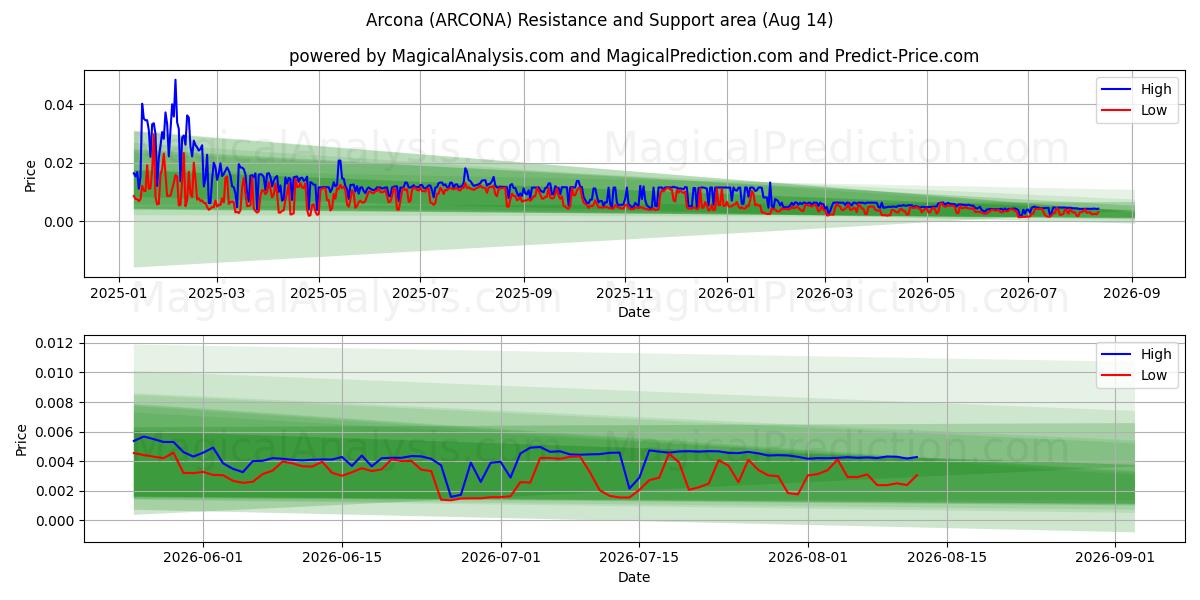
Task: Click the '2026-06-15' tick label
Action: 342,557
